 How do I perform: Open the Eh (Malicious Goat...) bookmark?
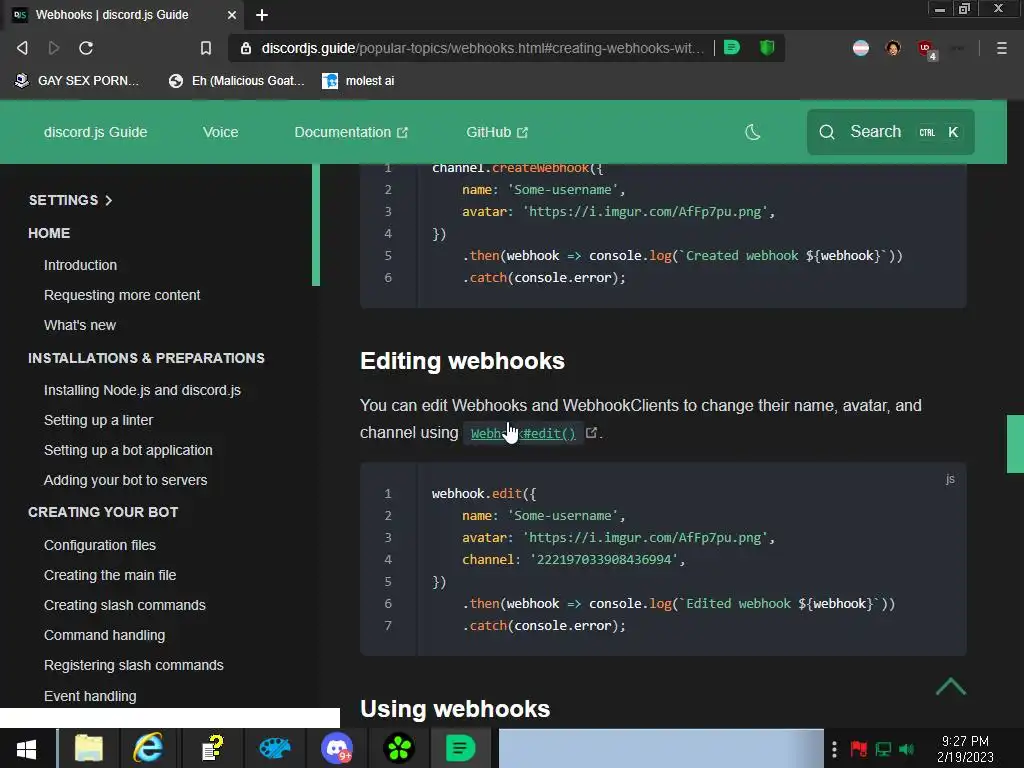(237, 81)
